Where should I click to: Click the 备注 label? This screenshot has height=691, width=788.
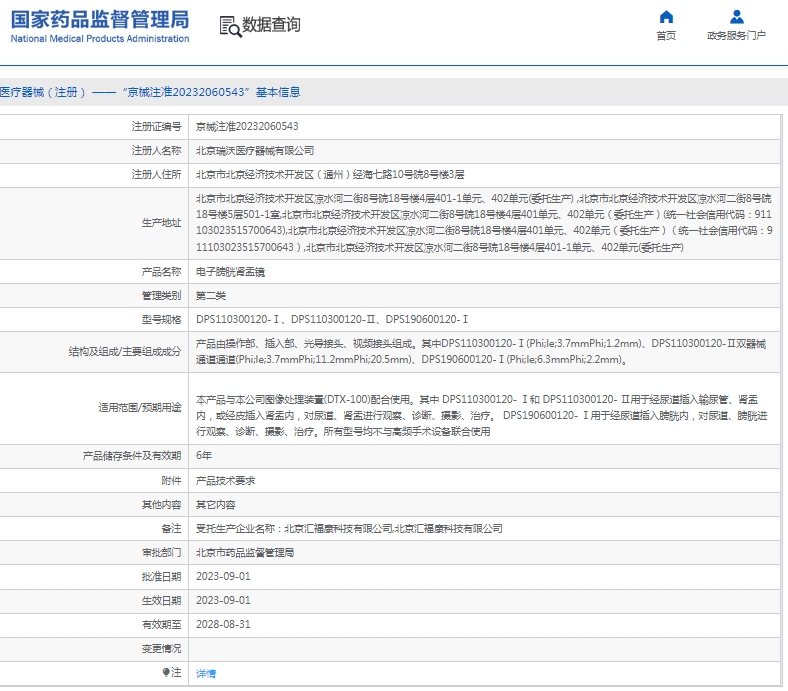(x=171, y=529)
